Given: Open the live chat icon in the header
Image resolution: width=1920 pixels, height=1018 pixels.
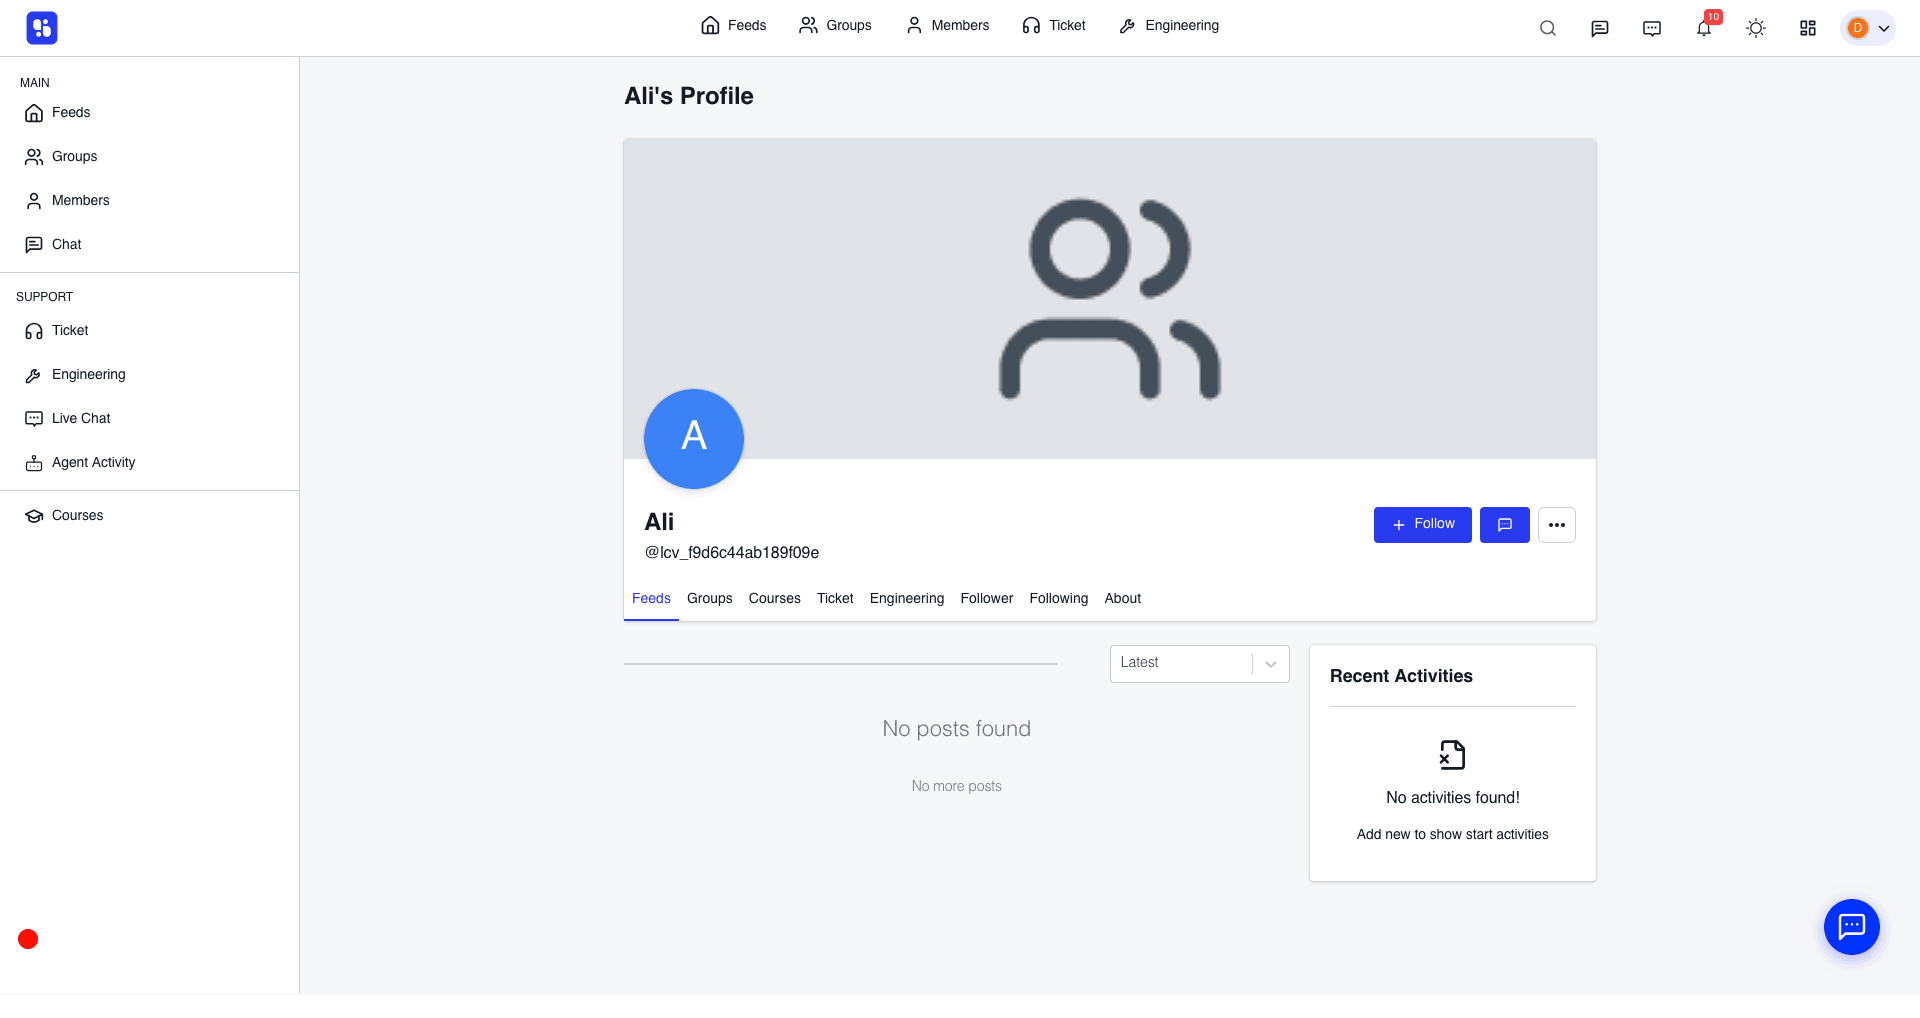Looking at the screenshot, I should coord(1652,28).
